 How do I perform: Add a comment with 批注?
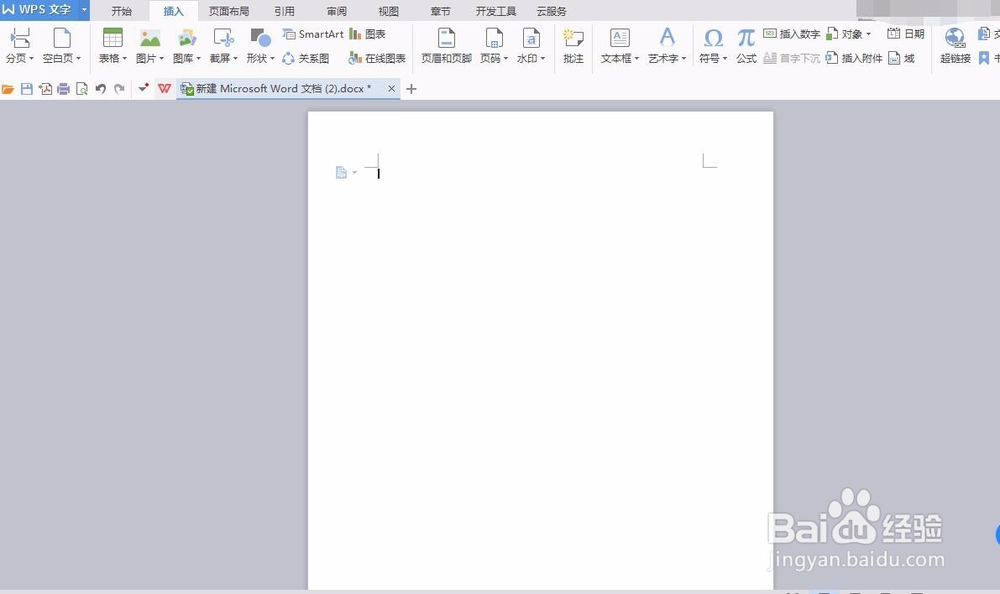pyautogui.click(x=573, y=45)
